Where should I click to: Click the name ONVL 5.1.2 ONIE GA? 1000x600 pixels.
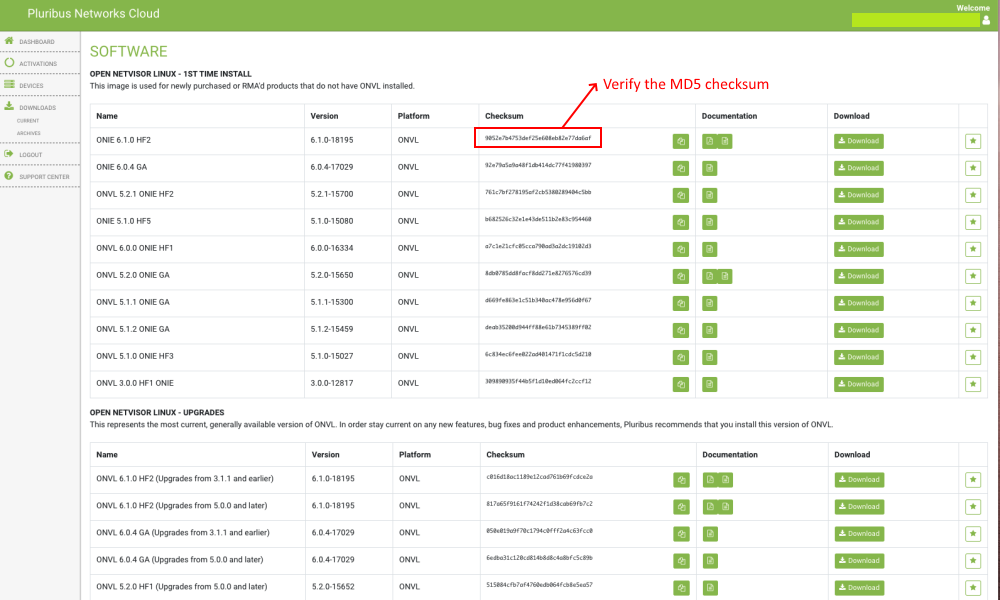(133, 330)
